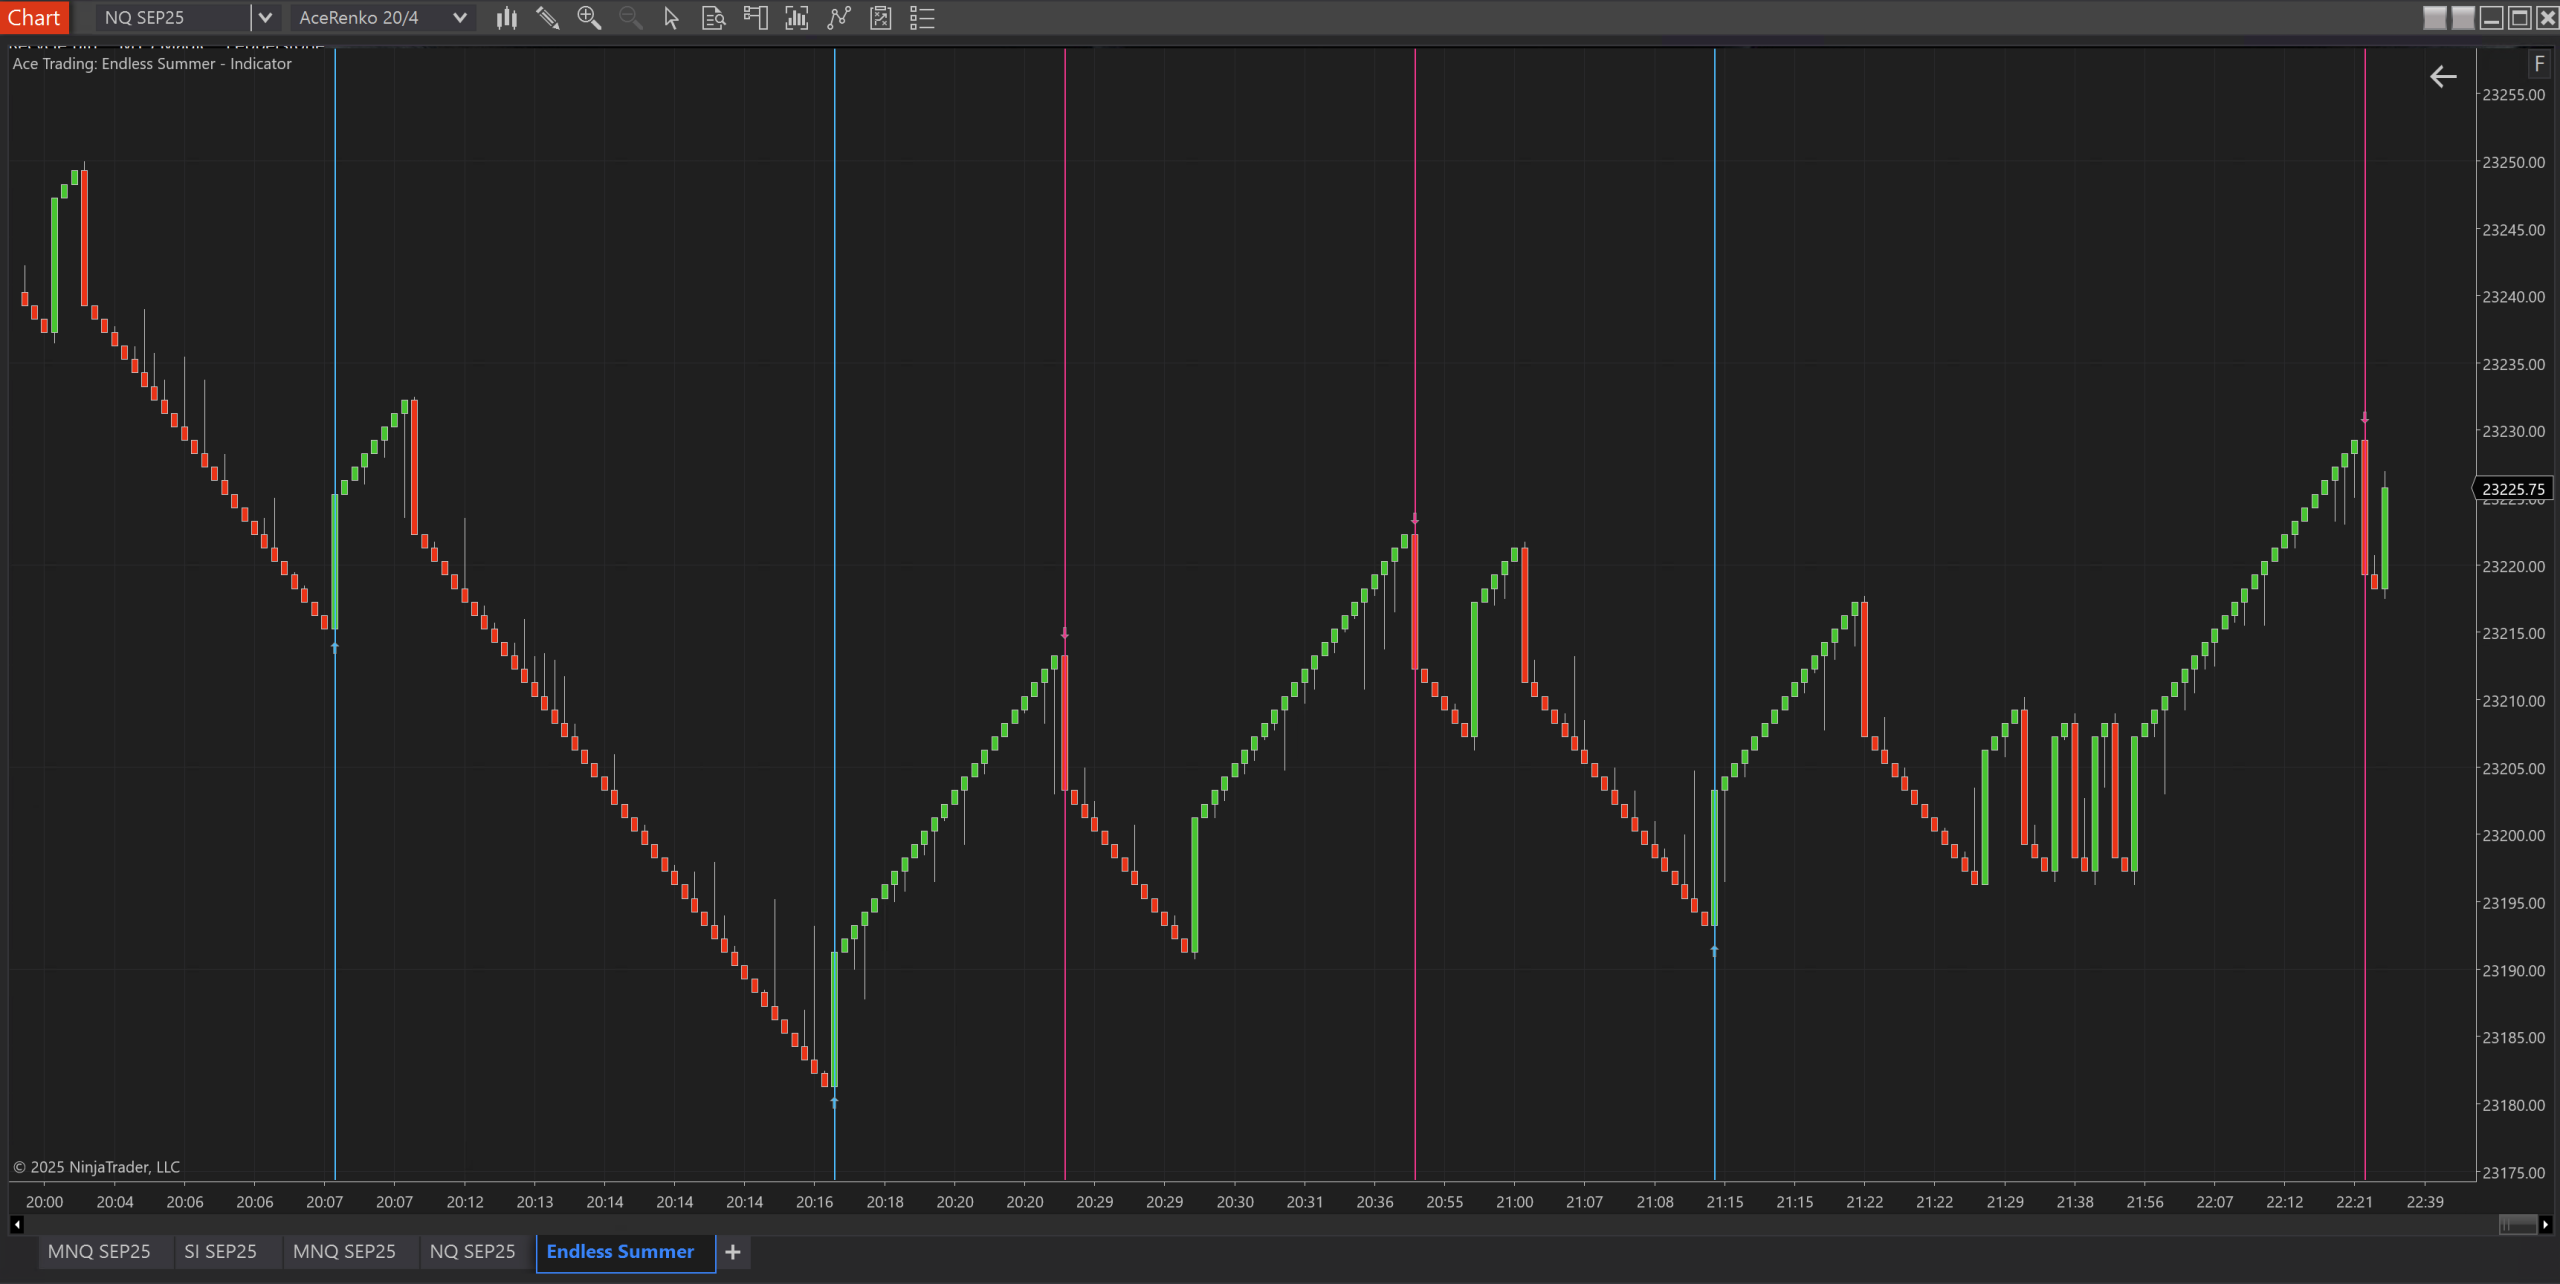Click the left arrow return-to-current icon

[2443, 77]
